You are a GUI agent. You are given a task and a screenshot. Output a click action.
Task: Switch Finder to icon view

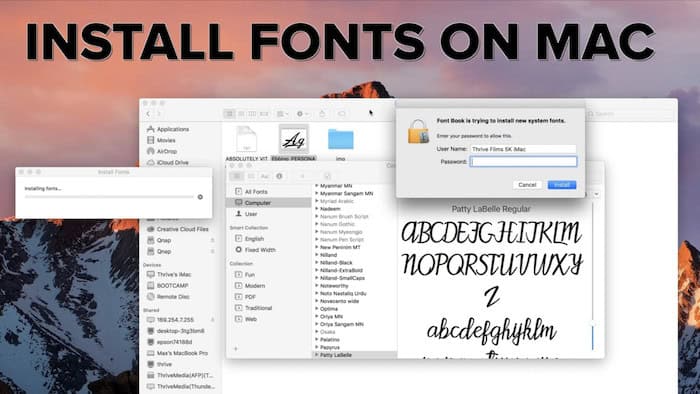229,114
